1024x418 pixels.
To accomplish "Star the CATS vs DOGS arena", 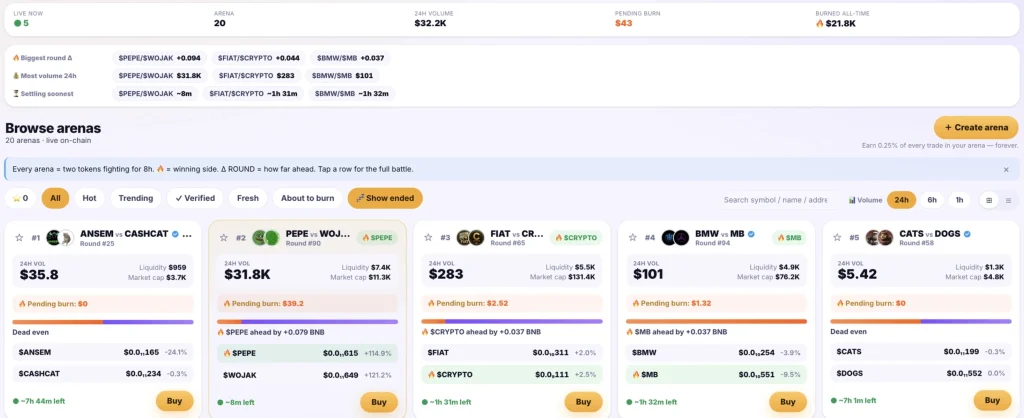I will click(837, 237).
